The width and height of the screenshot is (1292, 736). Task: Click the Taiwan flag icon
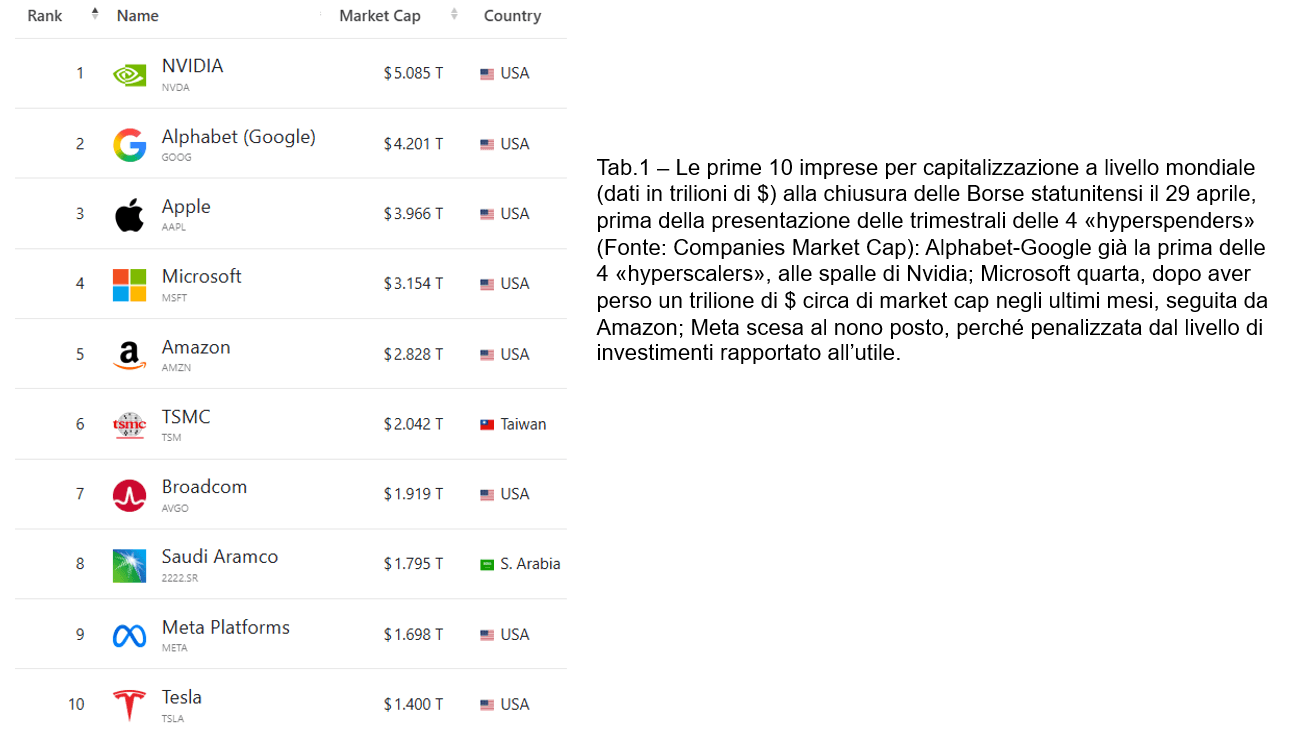point(487,425)
